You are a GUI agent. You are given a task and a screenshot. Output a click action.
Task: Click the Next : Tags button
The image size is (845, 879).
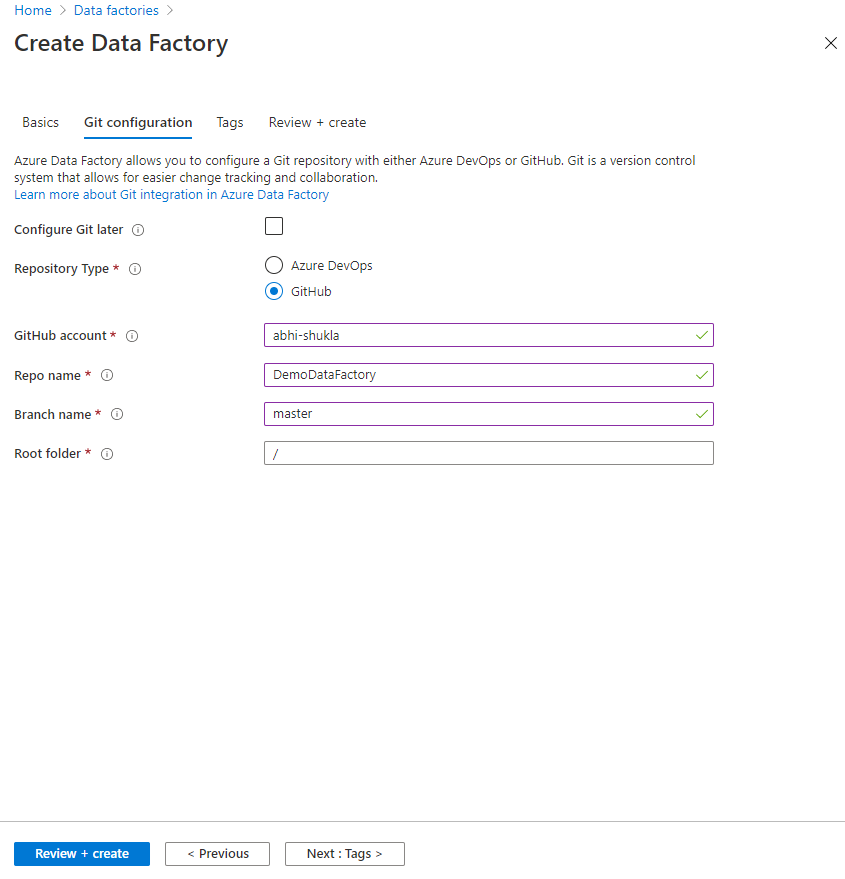[344, 854]
